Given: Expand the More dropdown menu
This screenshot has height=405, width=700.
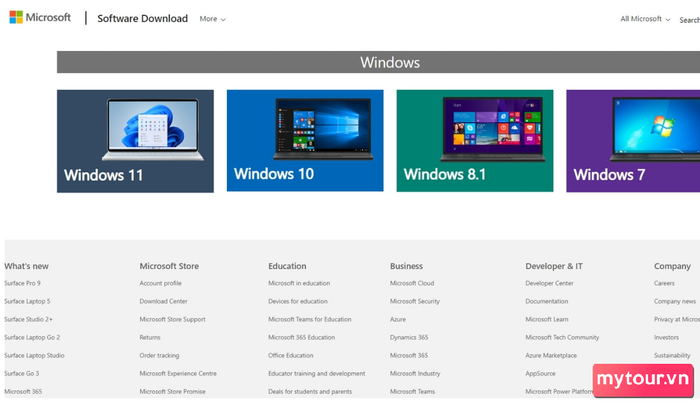Looking at the screenshot, I should point(212,19).
